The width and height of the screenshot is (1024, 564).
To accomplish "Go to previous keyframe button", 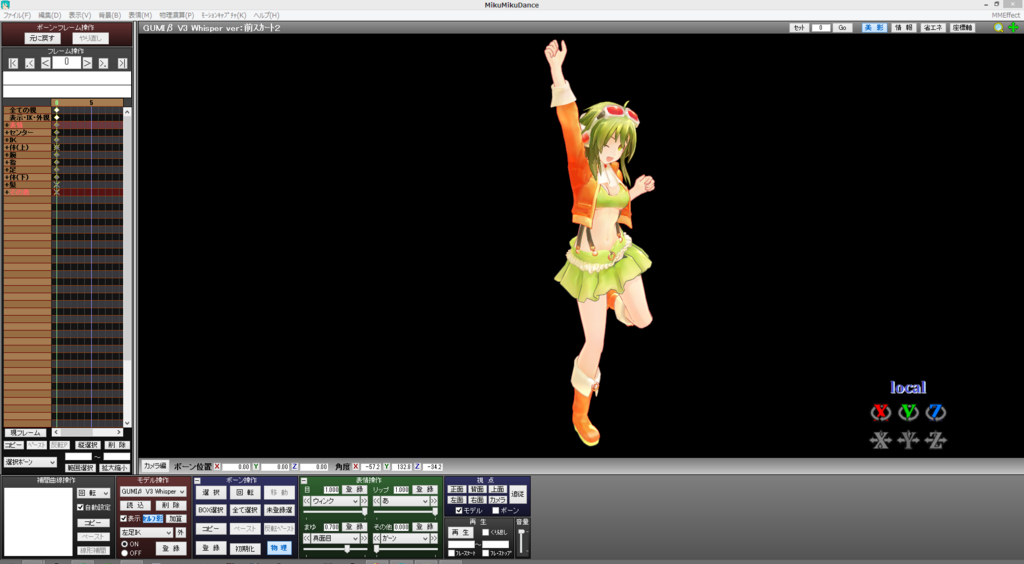I will pos(30,63).
